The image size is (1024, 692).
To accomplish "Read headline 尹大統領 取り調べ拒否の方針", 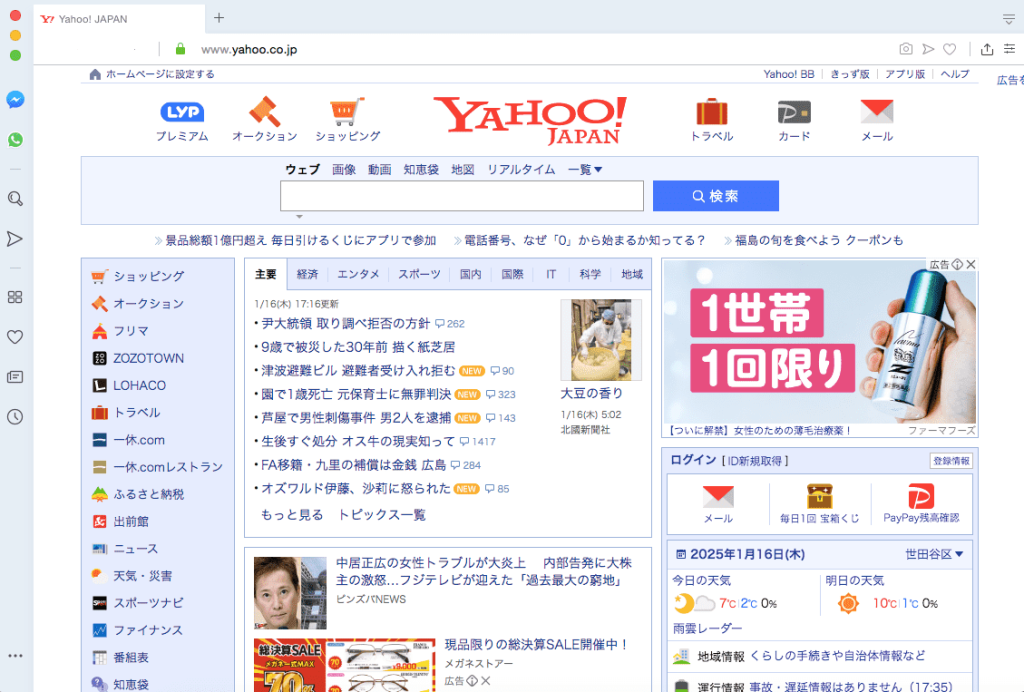I will click(x=345, y=323).
